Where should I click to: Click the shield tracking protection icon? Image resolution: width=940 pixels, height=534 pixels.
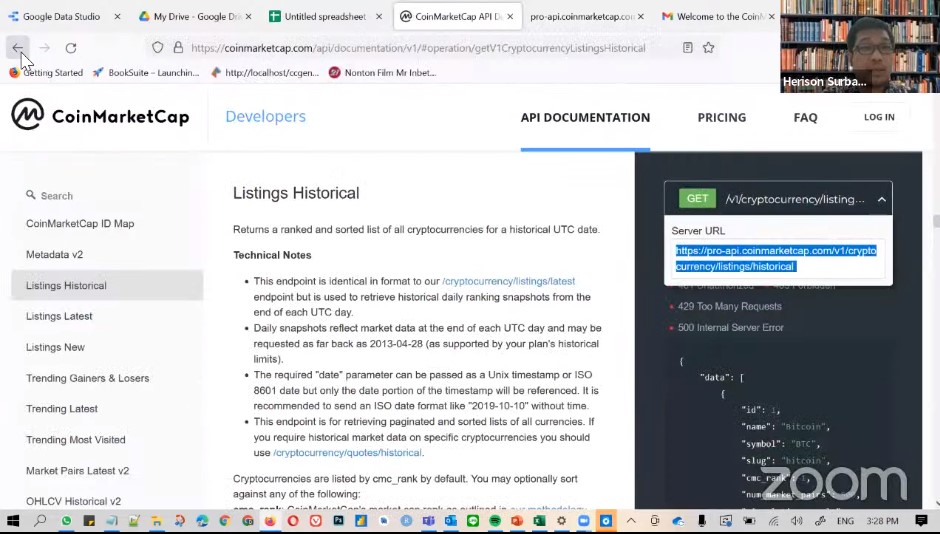pos(157,47)
